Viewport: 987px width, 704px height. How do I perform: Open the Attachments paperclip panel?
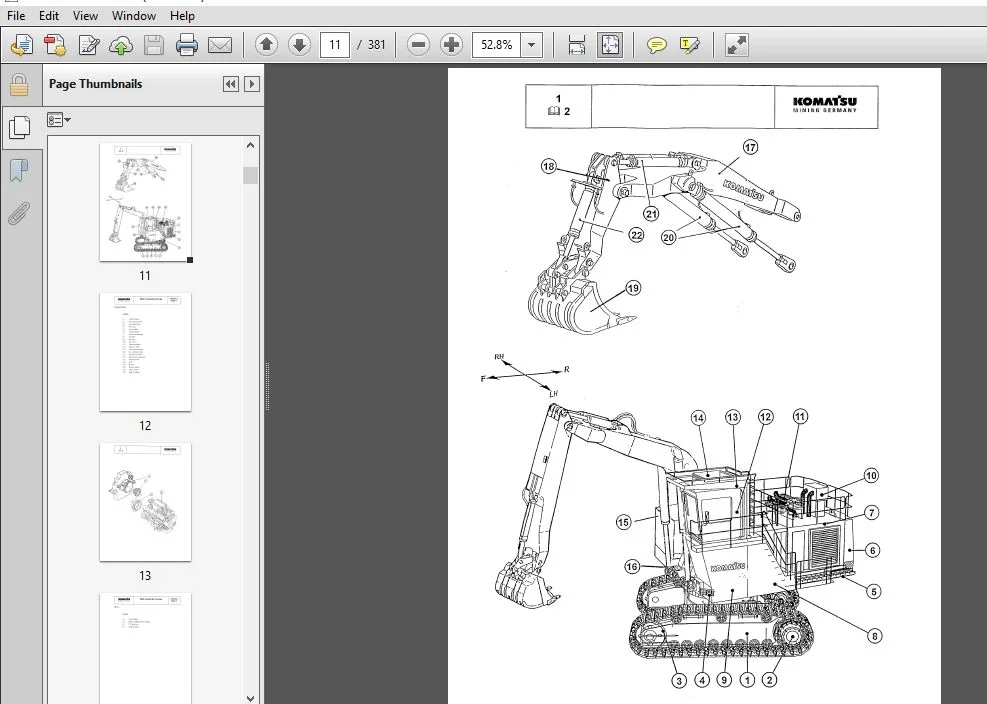pyautogui.click(x=19, y=213)
